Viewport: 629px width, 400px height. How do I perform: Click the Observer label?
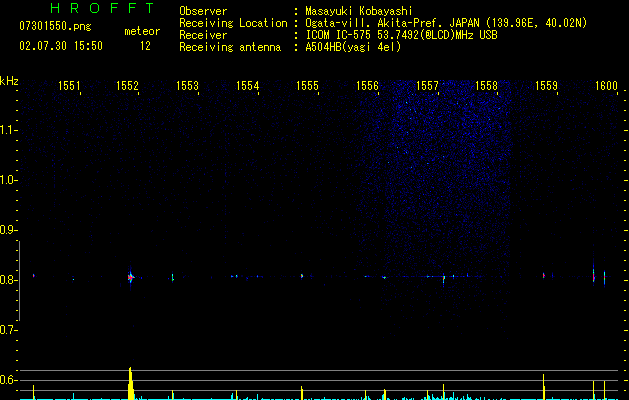[203, 11]
